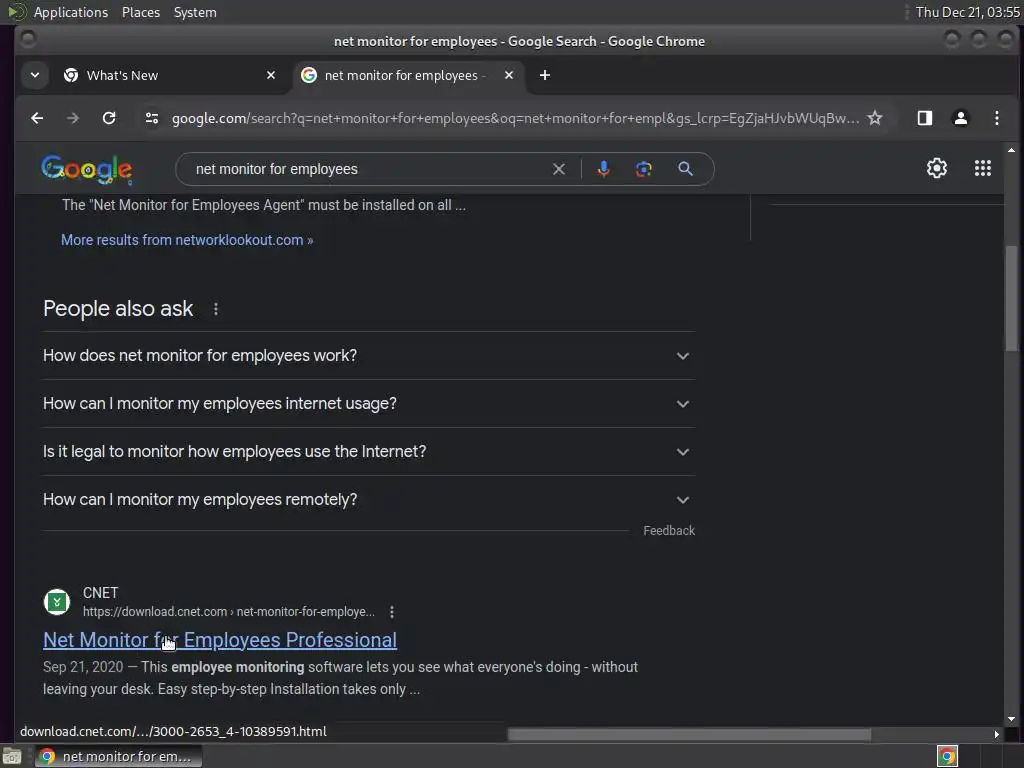Click show desktop icon in taskbar

12,757
